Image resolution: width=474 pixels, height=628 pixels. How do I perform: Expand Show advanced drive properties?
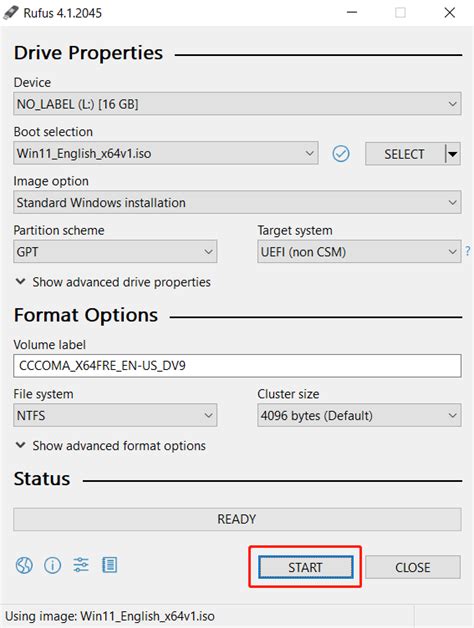tap(113, 282)
